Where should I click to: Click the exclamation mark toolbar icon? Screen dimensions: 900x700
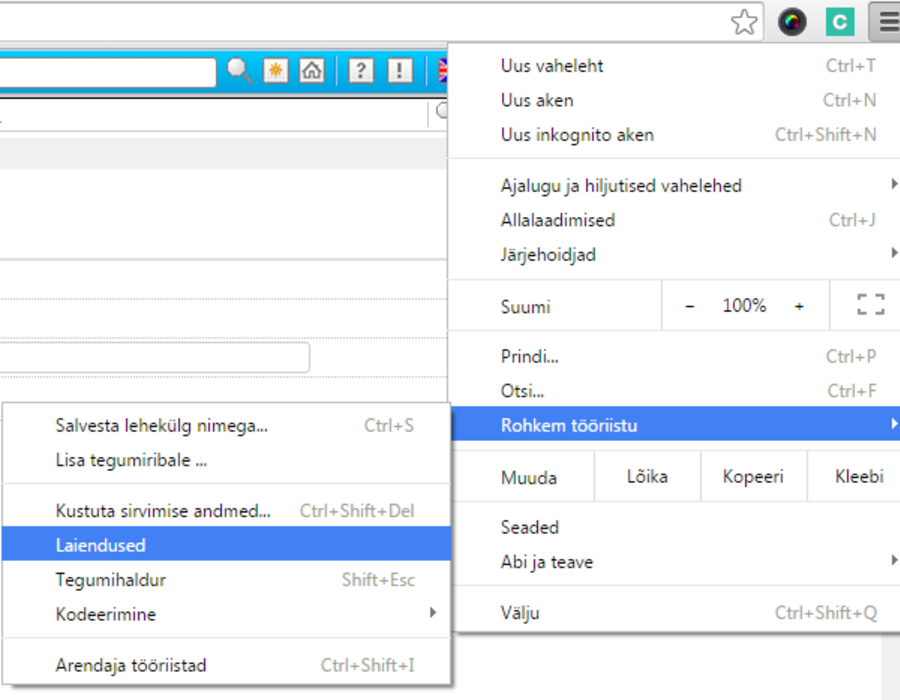point(399,71)
